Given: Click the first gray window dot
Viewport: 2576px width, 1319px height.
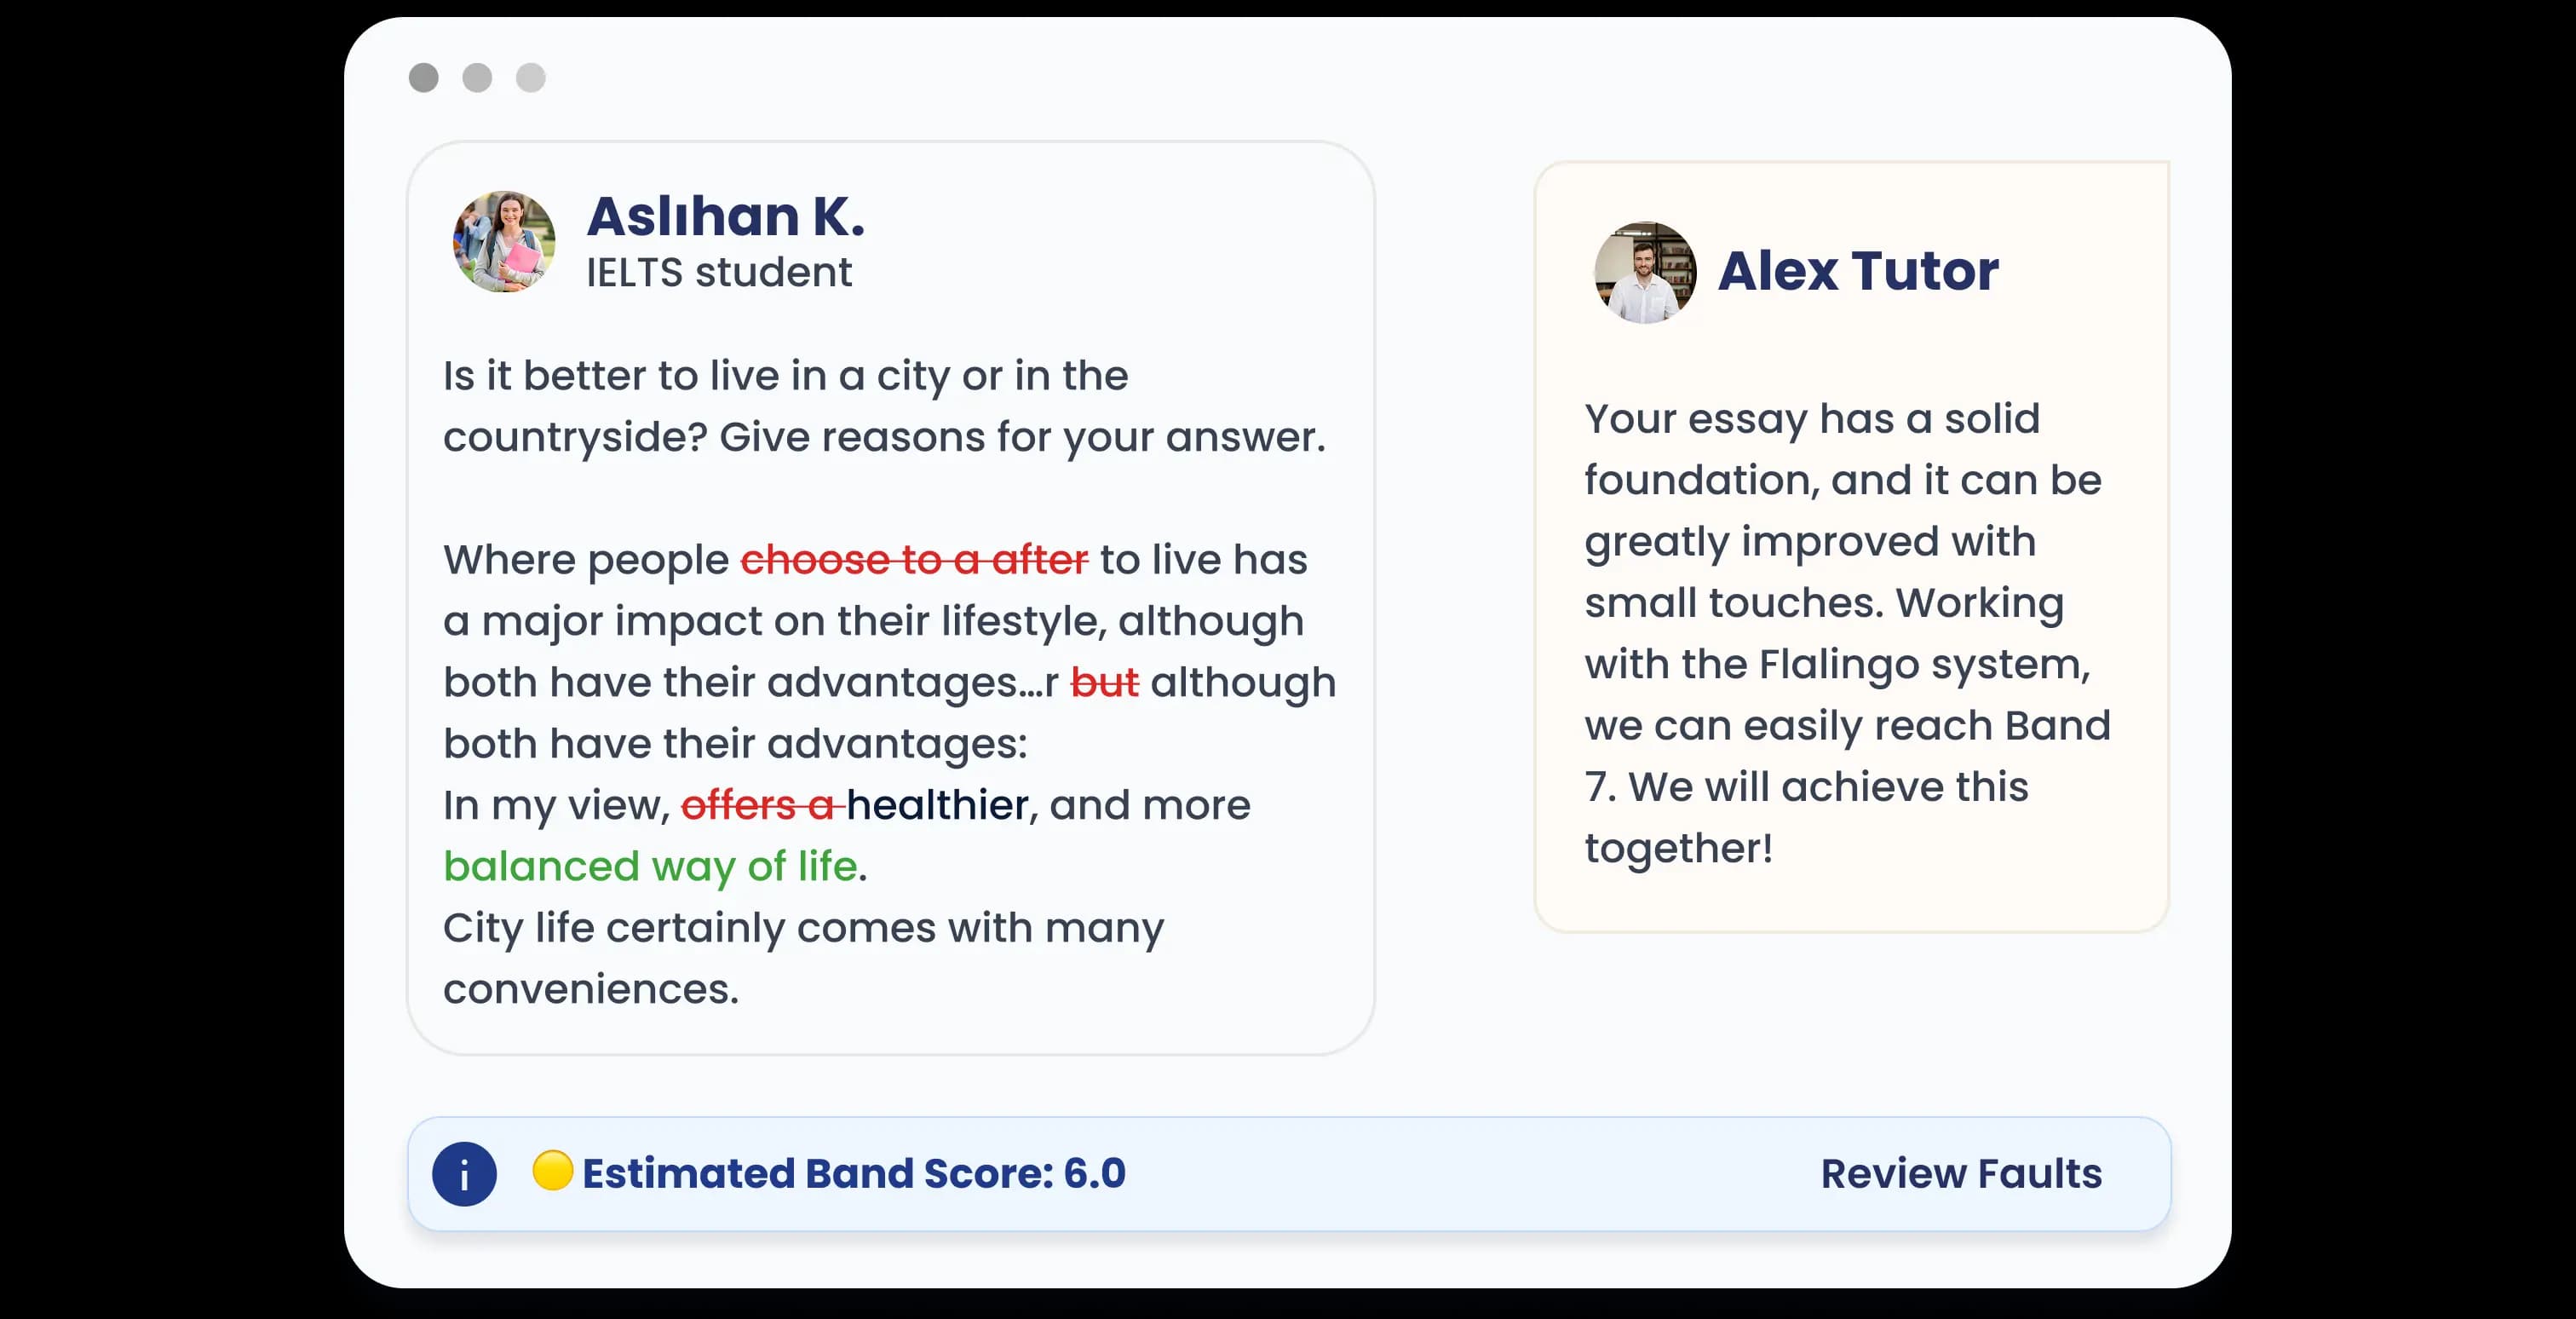Looking at the screenshot, I should (424, 78).
